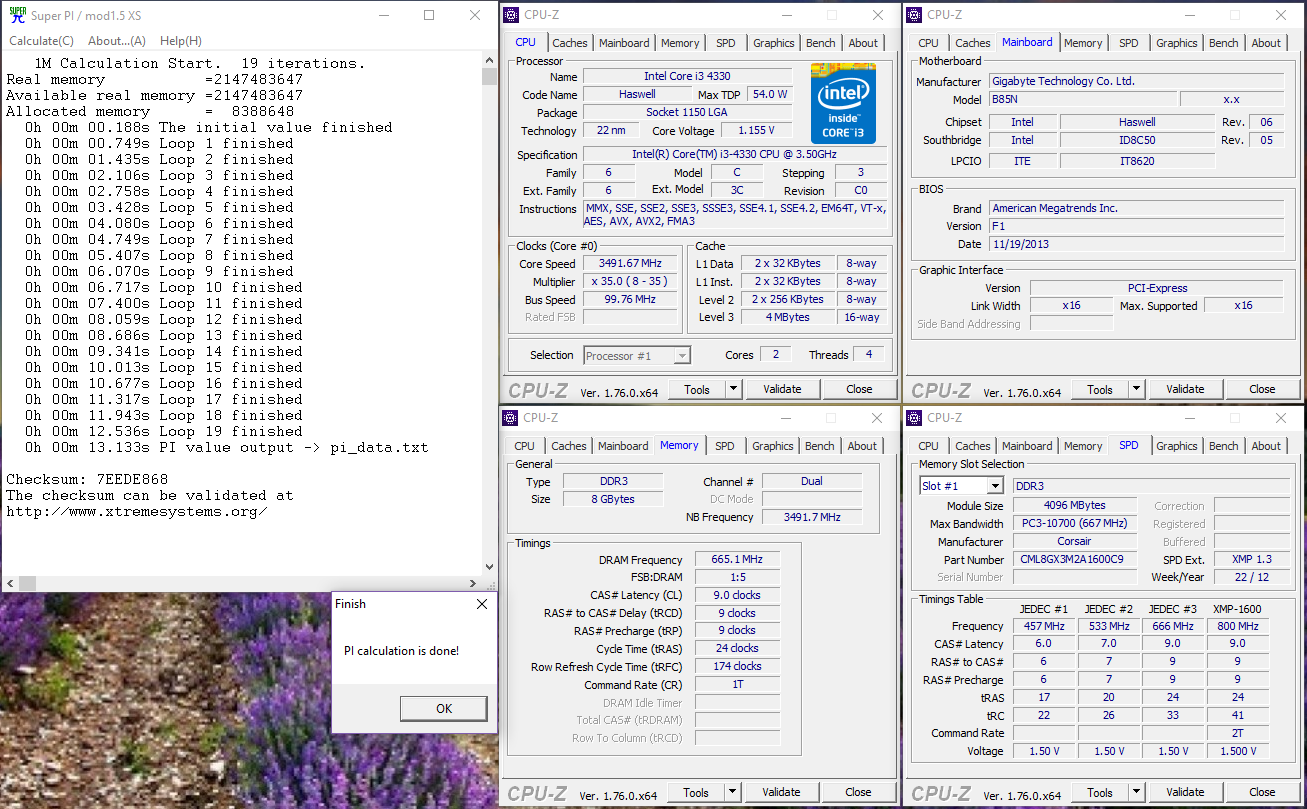This screenshot has height=809, width=1307.
Task: Open Memory tab in the Mainboard window
Action: (1083, 43)
